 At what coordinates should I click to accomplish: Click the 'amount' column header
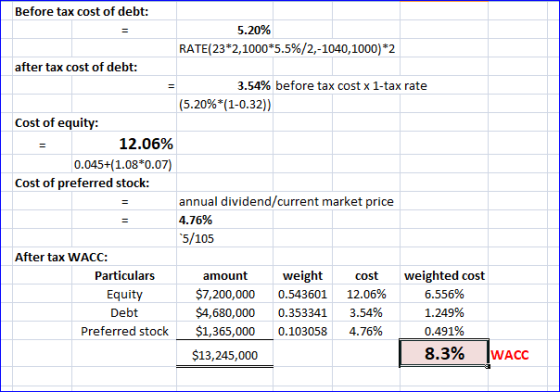[225, 276]
